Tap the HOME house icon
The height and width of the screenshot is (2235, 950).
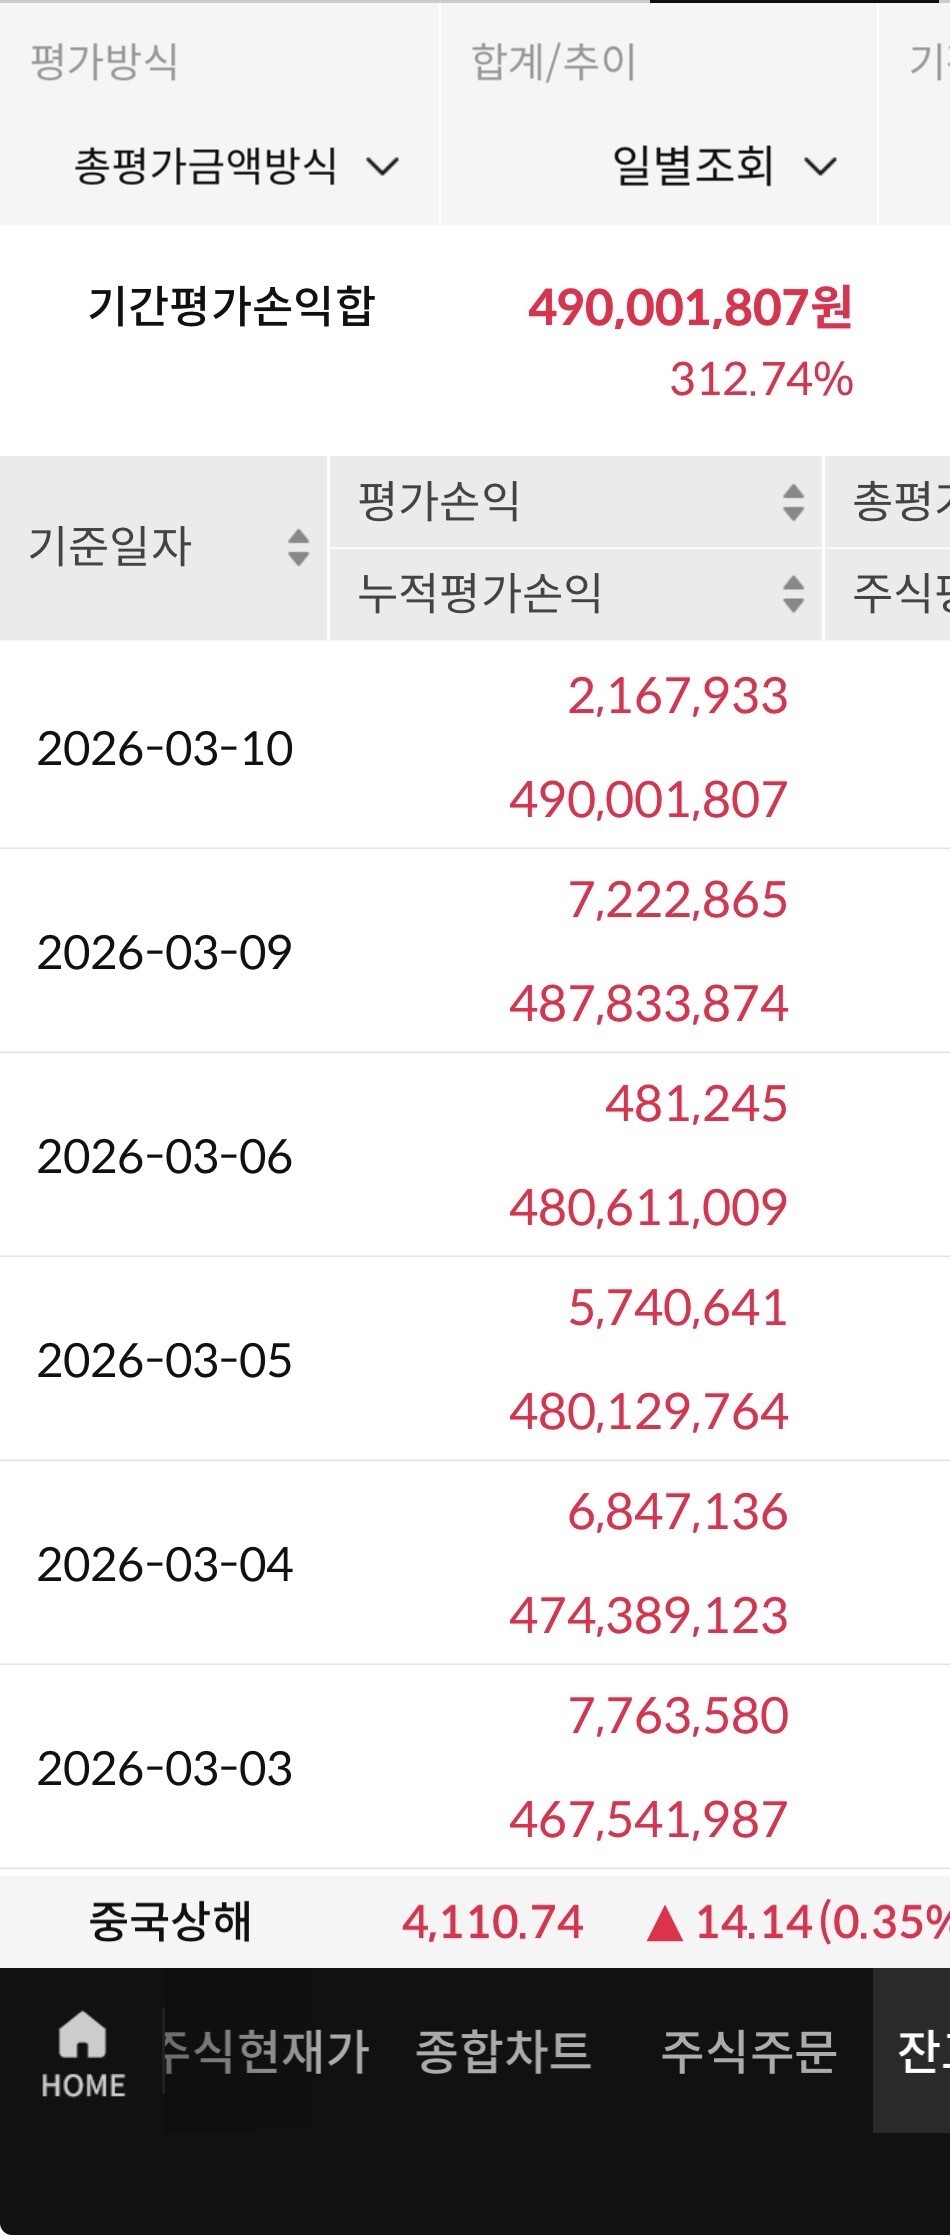click(x=82, y=2036)
